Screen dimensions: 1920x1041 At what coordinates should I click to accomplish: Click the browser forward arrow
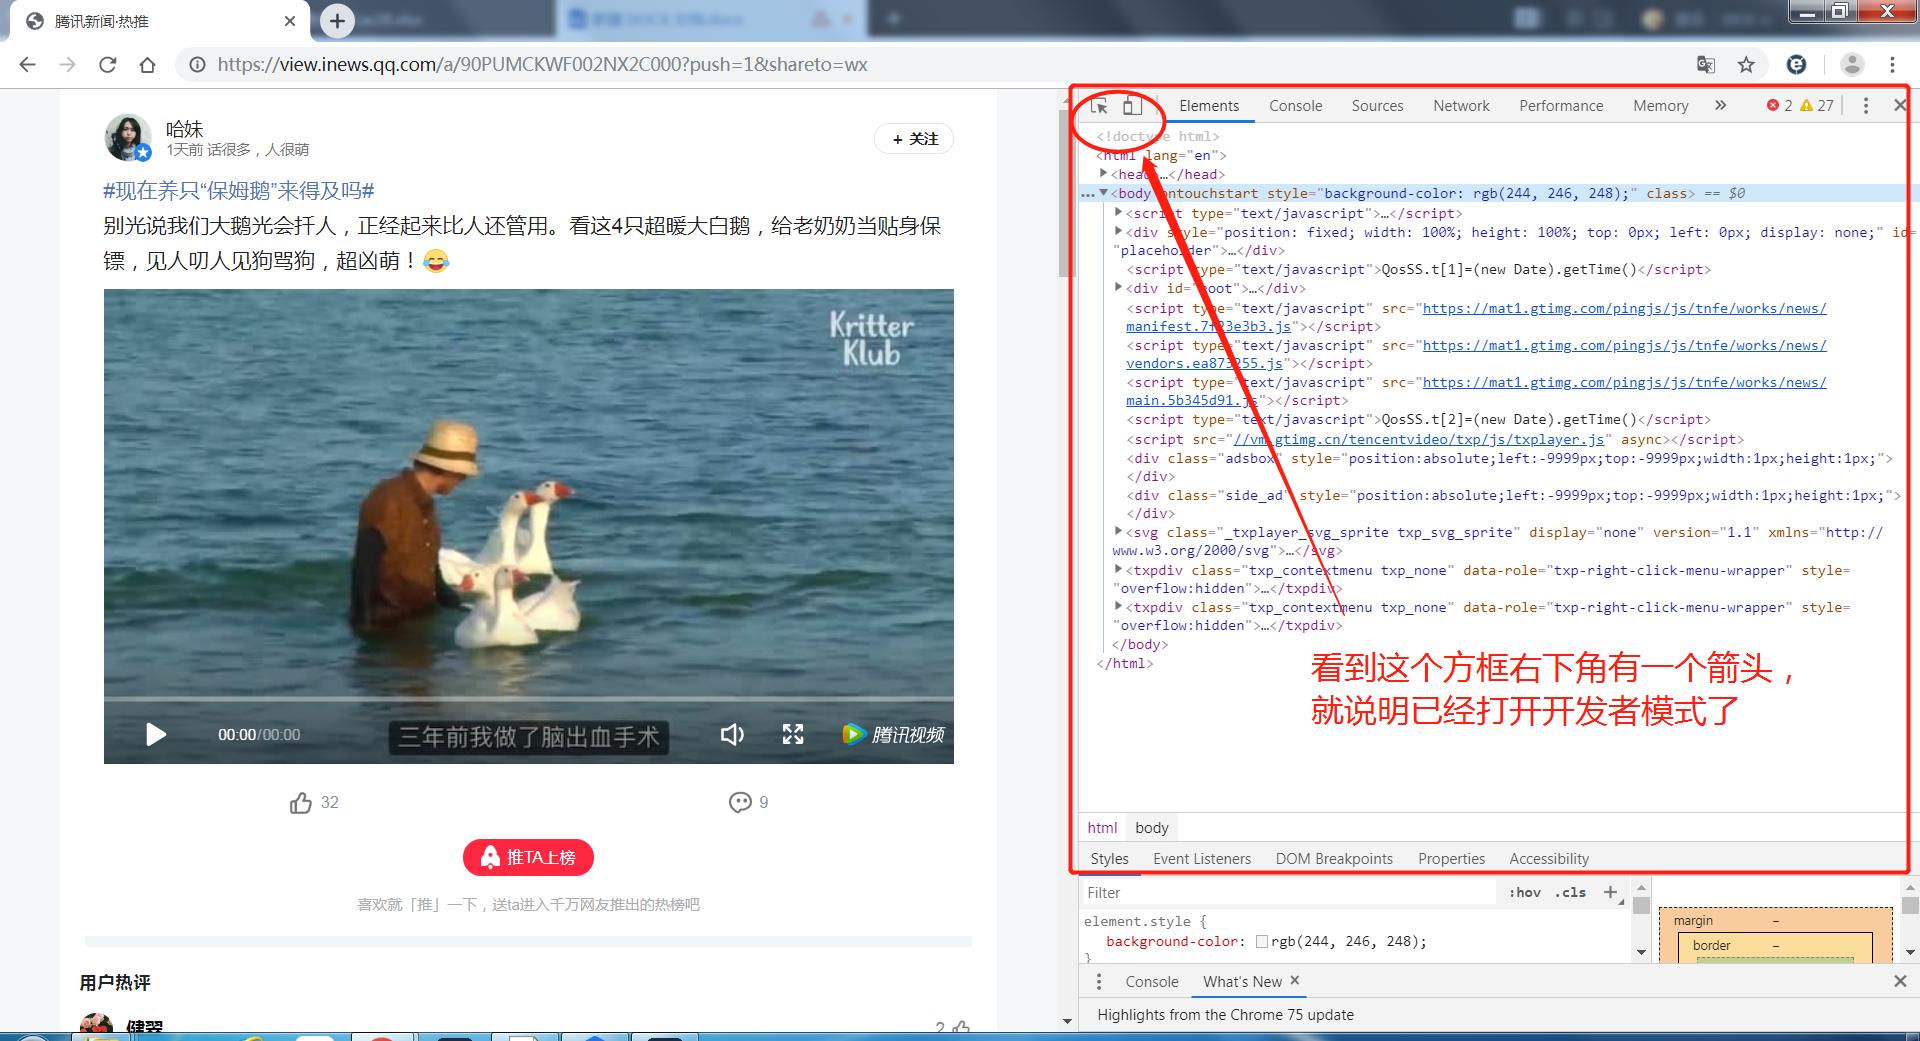pyautogui.click(x=67, y=65)
